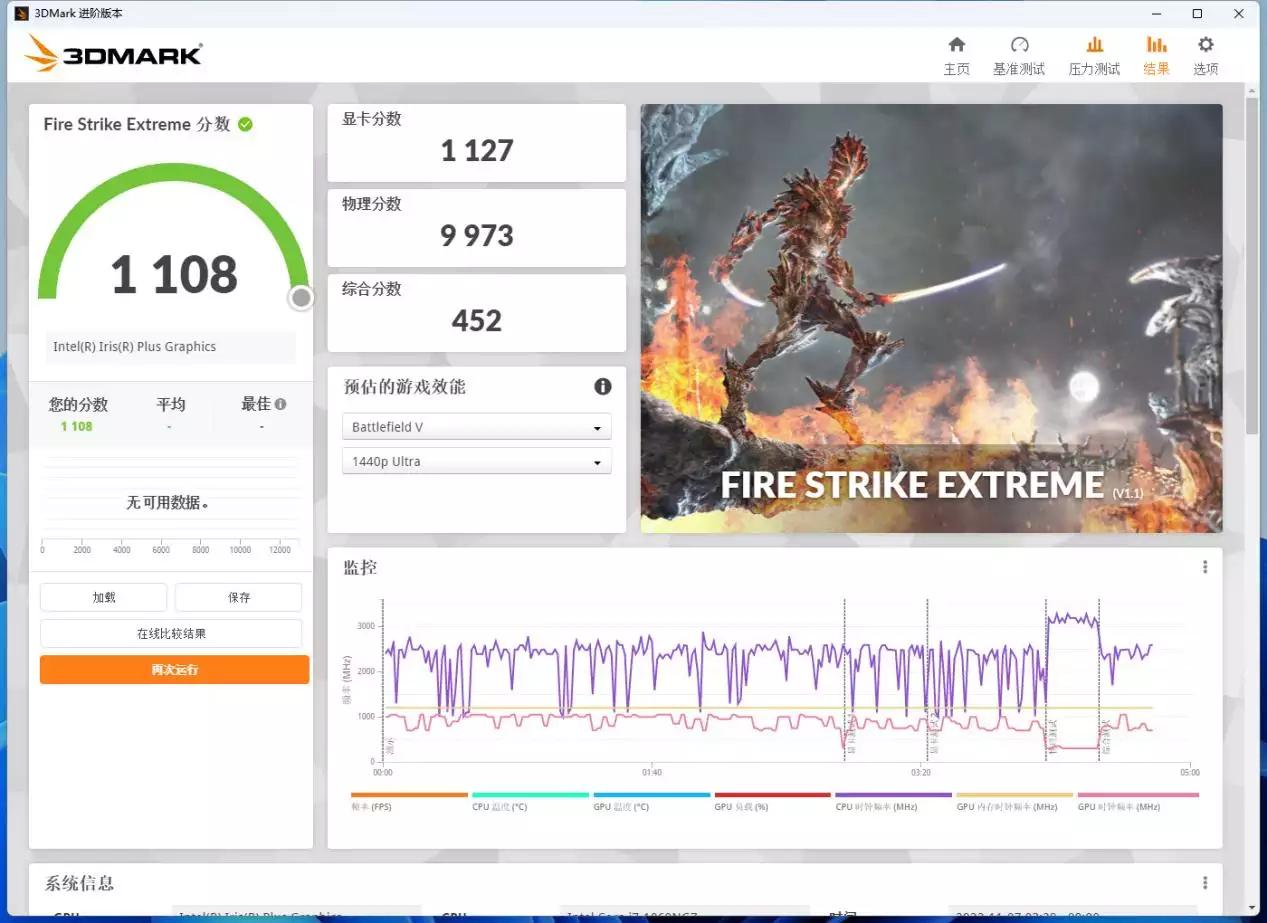The height and width of the screenshot is (923, 1267).
Task: Switch to the 结果 results tab
Action: point(1156,55)
